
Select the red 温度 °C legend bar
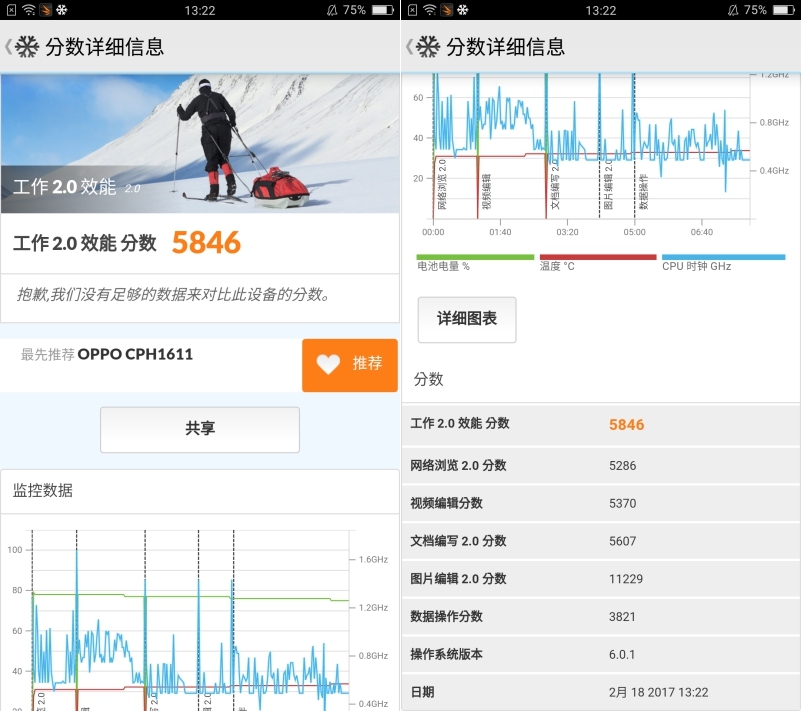click(598, 257)
